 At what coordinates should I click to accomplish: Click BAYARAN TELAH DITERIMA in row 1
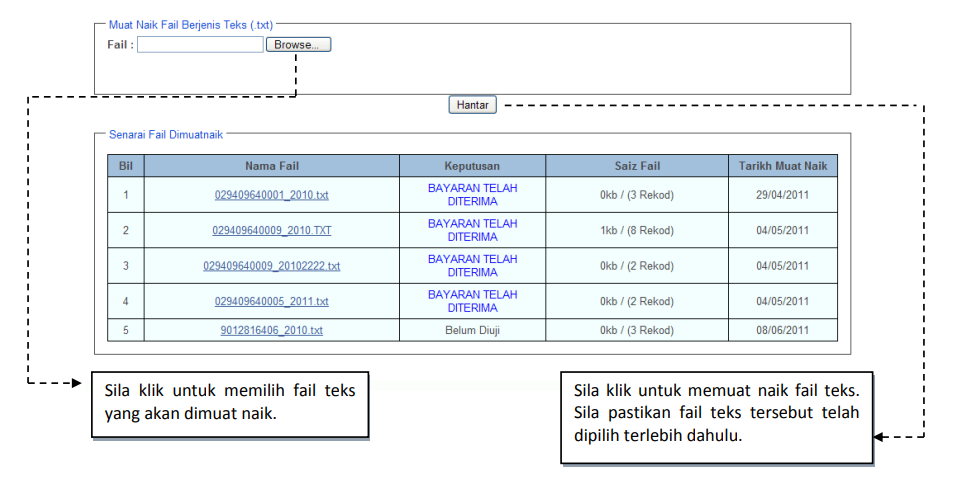[472, 195]
